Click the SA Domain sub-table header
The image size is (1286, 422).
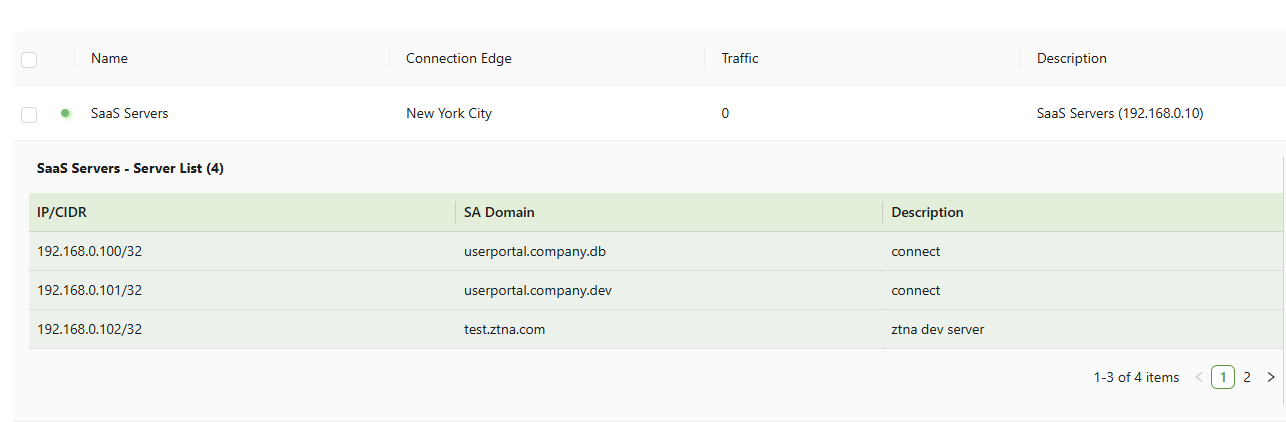coord(498,212)
